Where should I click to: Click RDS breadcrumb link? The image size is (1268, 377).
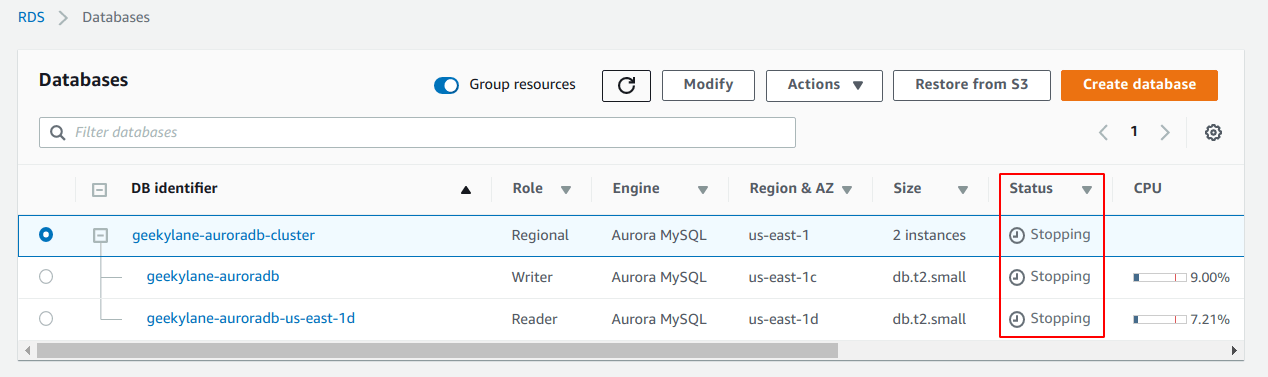click(x=32, y=17)
